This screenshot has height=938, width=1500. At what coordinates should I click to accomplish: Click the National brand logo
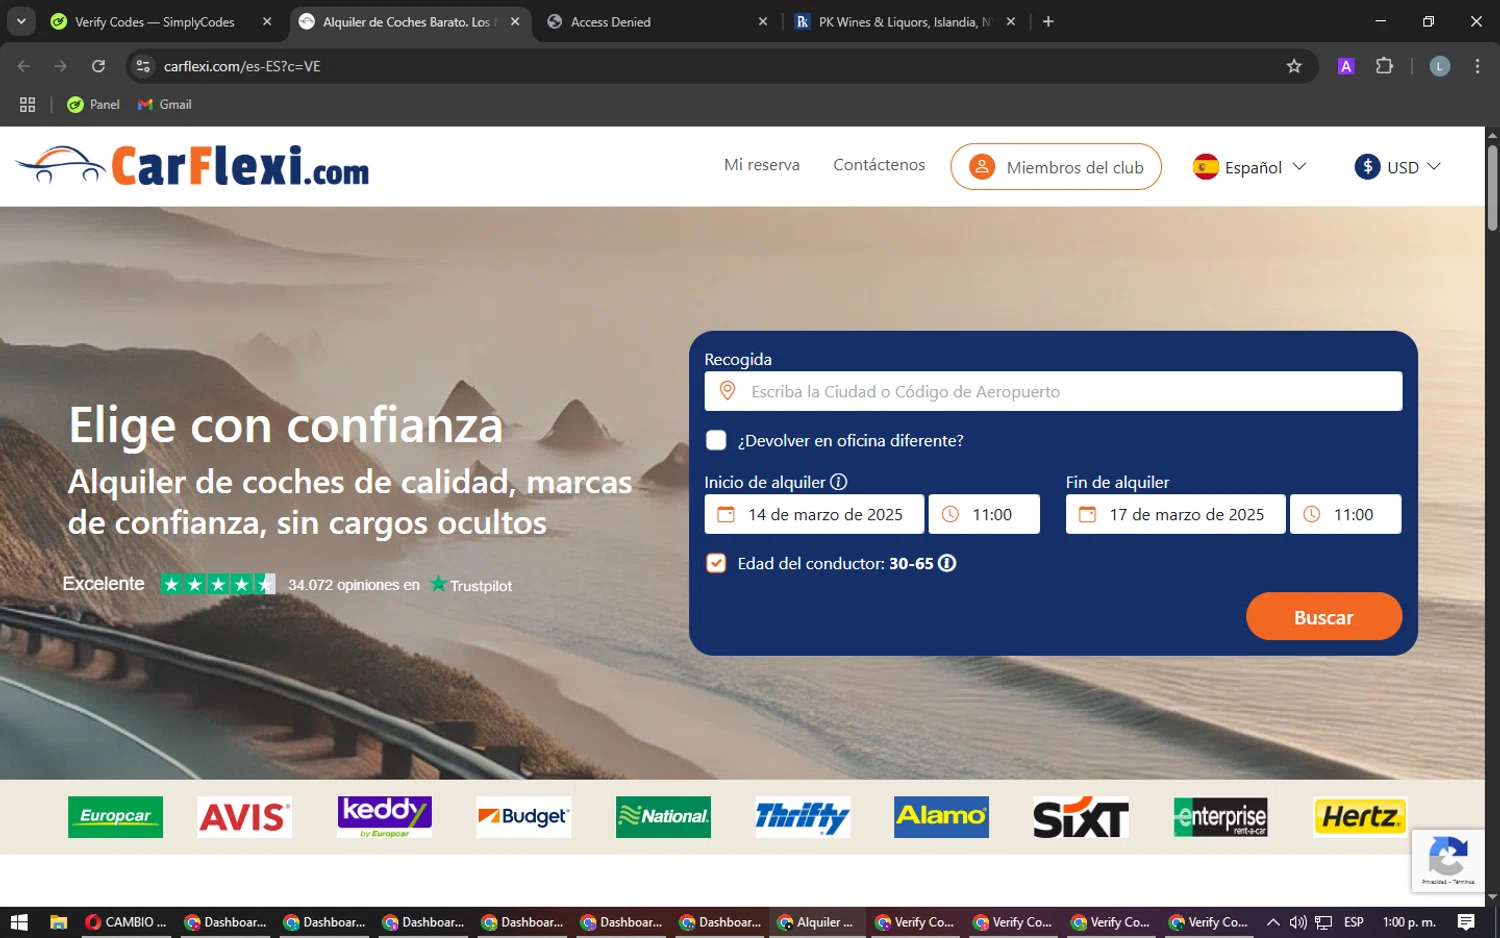click(x=663, y=817)
